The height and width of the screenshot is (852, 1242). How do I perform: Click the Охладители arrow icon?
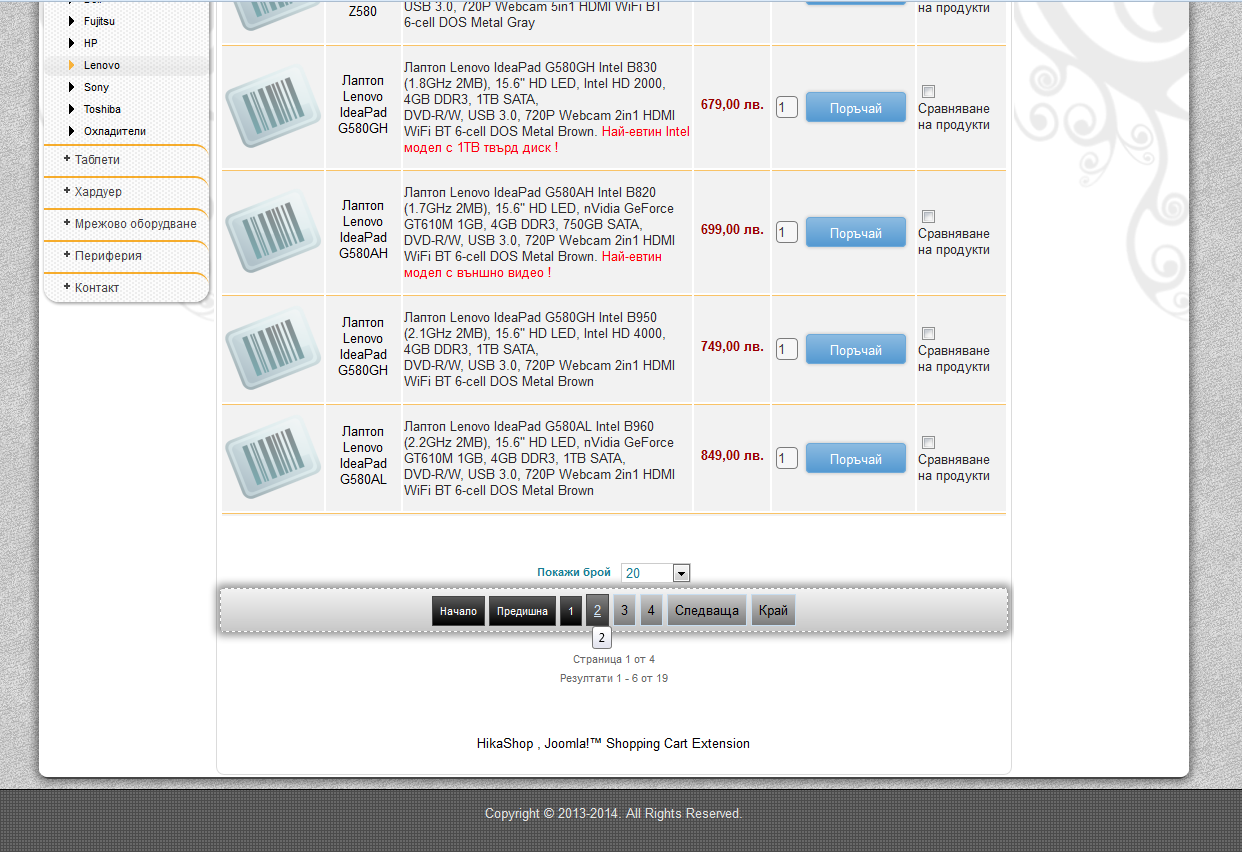(x=71, y=131)
